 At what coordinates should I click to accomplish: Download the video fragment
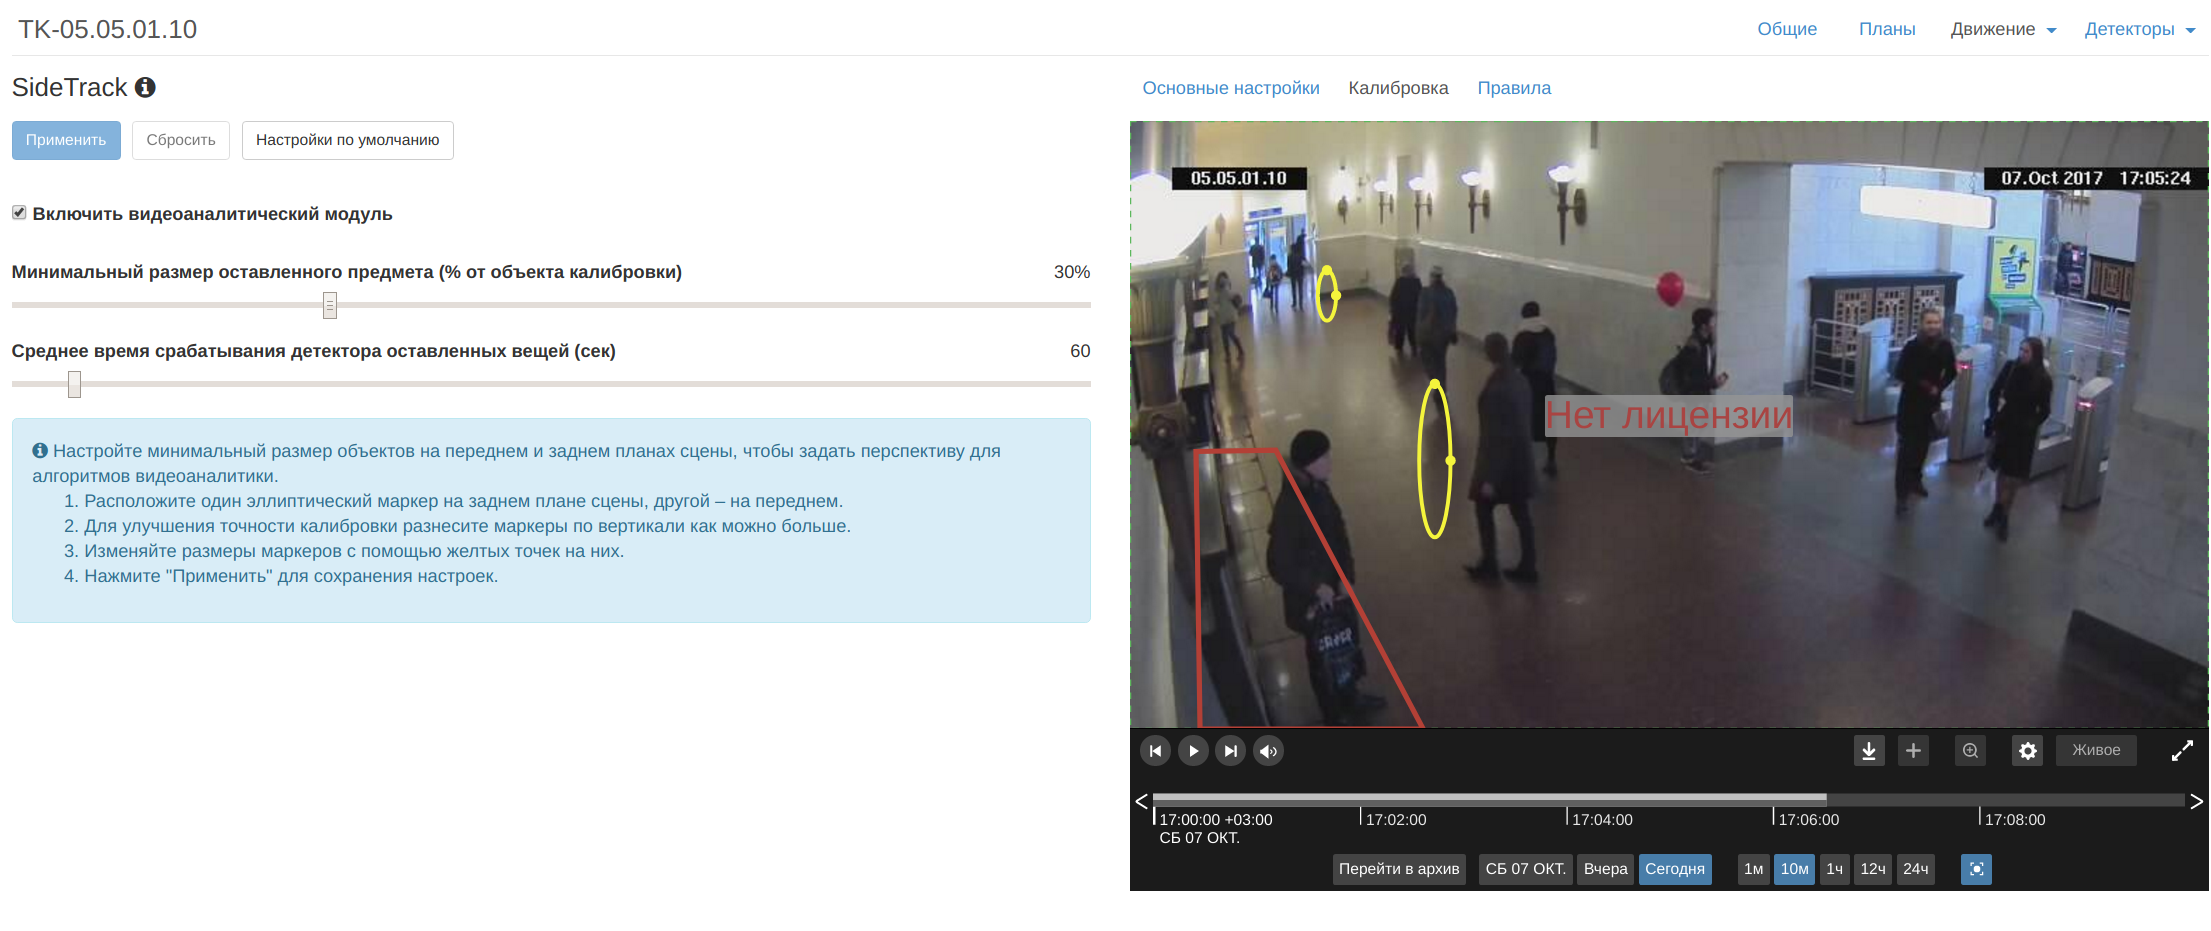point(1869,751)
